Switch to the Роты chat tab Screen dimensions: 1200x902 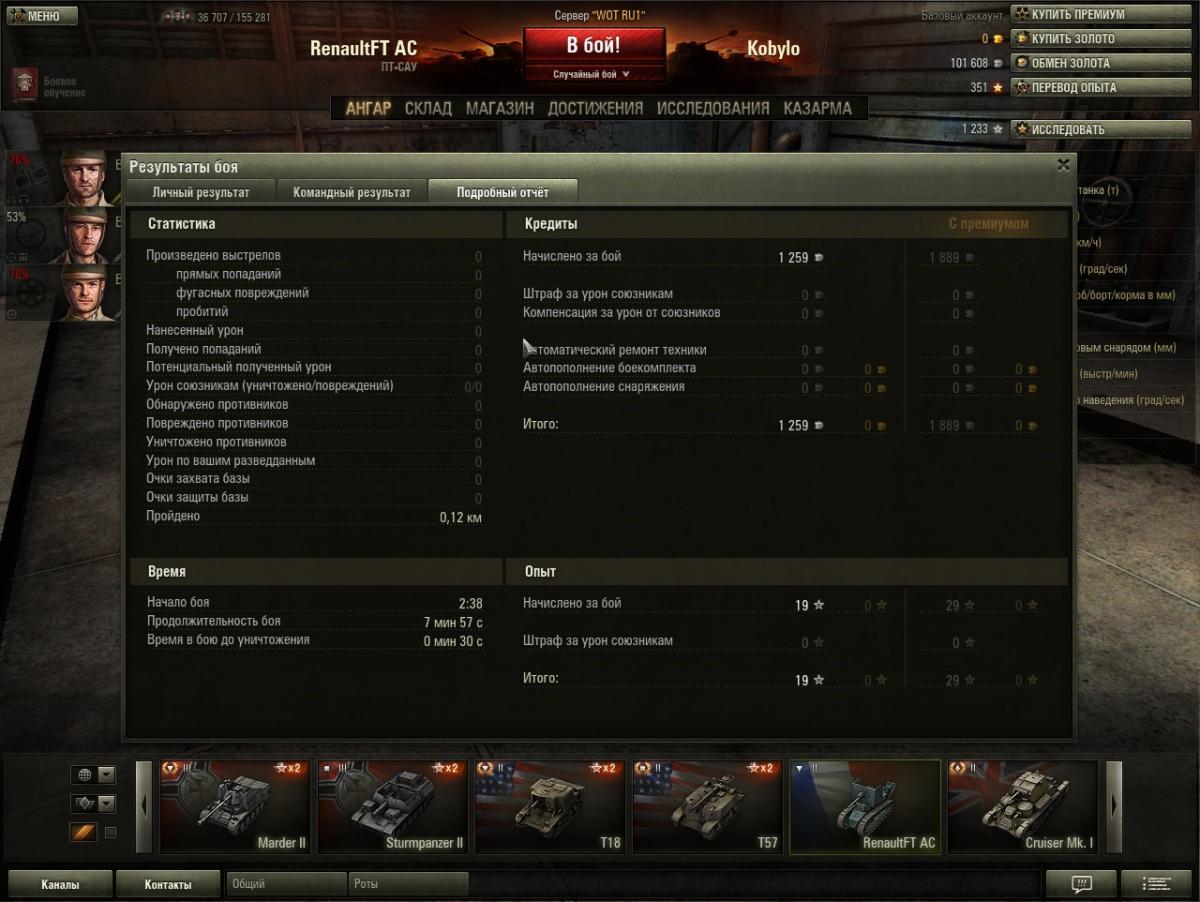coord(408,884)
